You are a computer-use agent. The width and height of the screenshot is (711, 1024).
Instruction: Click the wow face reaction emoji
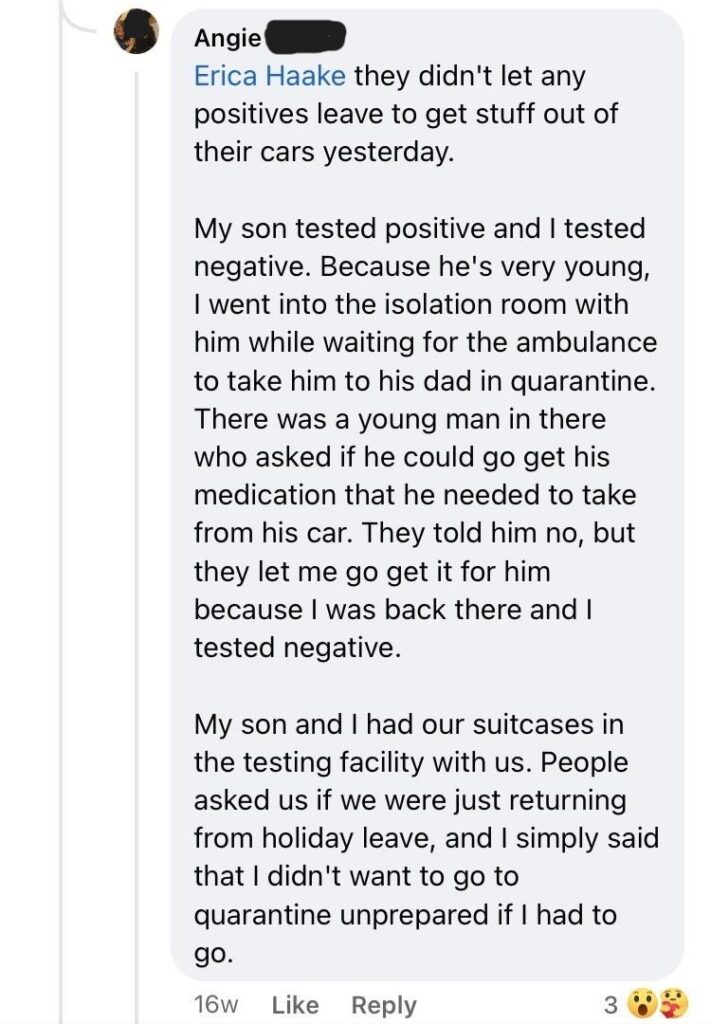[x=642, y=1004]
